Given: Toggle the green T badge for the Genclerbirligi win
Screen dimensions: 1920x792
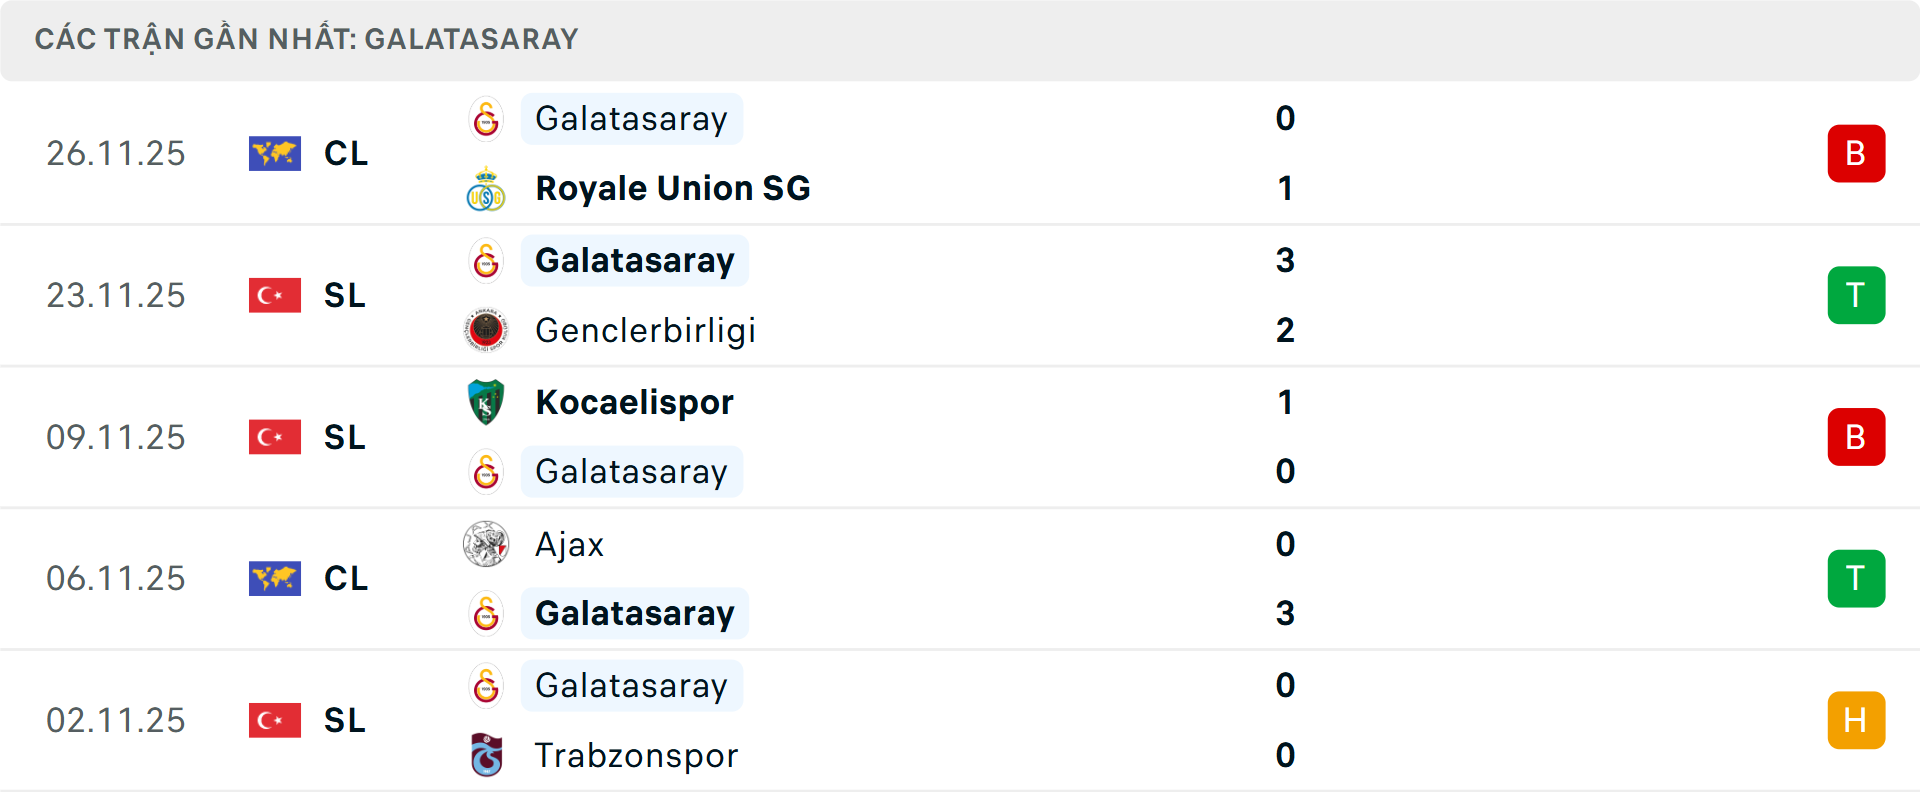Looking at the screenshot, I should pos(1856,295).
